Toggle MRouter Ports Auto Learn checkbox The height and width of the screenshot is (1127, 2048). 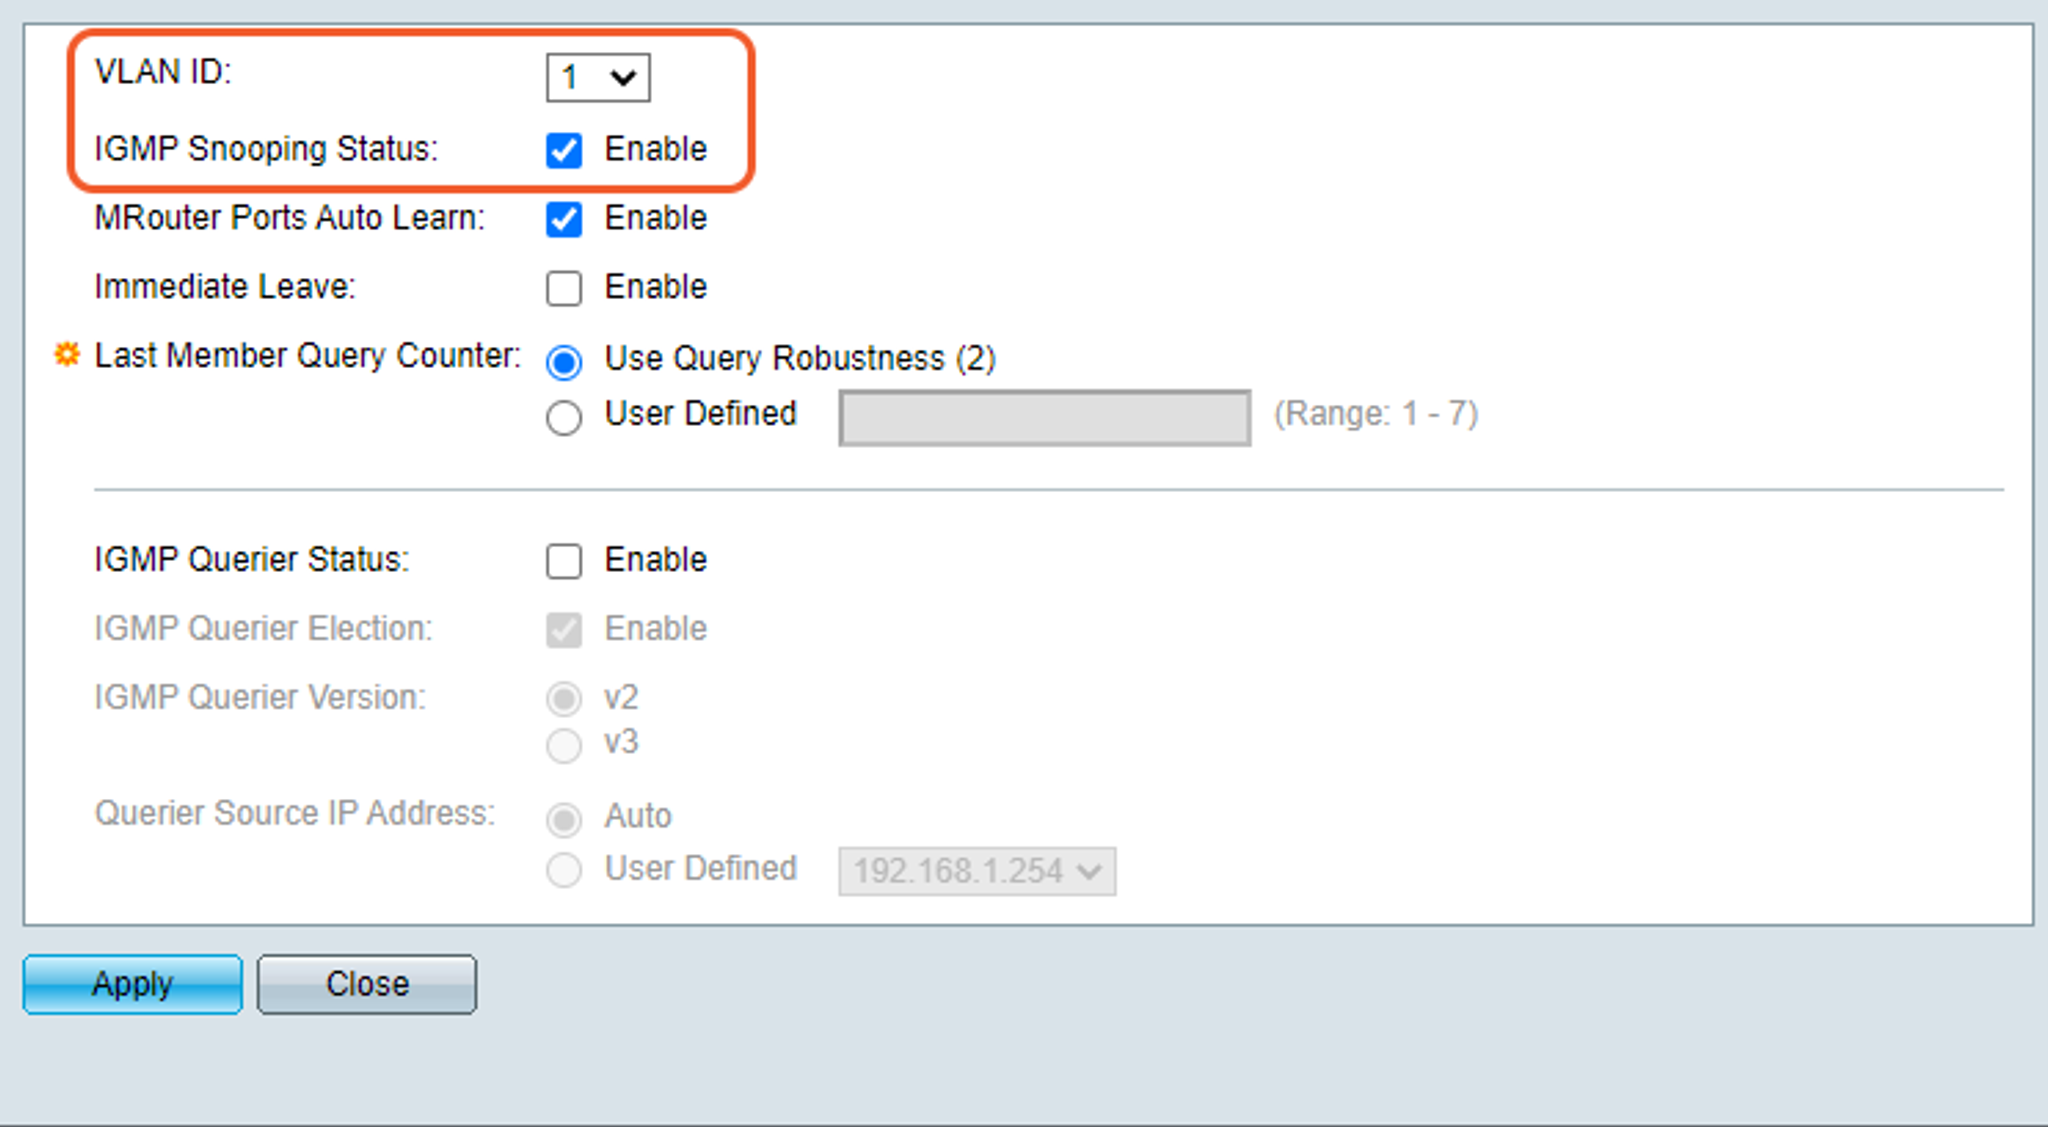tap(564, 219)
